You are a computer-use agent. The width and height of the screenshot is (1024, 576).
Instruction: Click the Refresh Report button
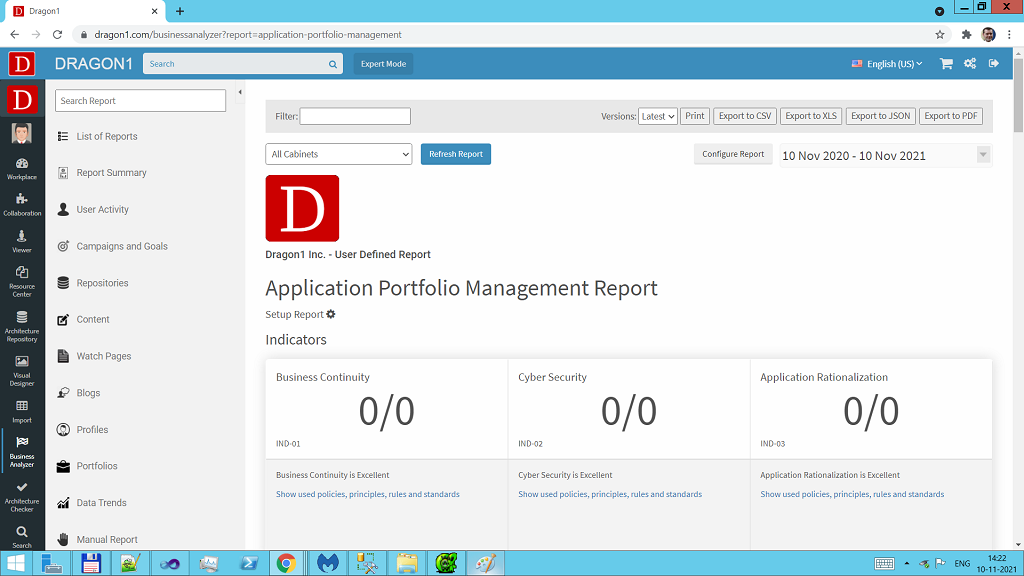point(455,154)
